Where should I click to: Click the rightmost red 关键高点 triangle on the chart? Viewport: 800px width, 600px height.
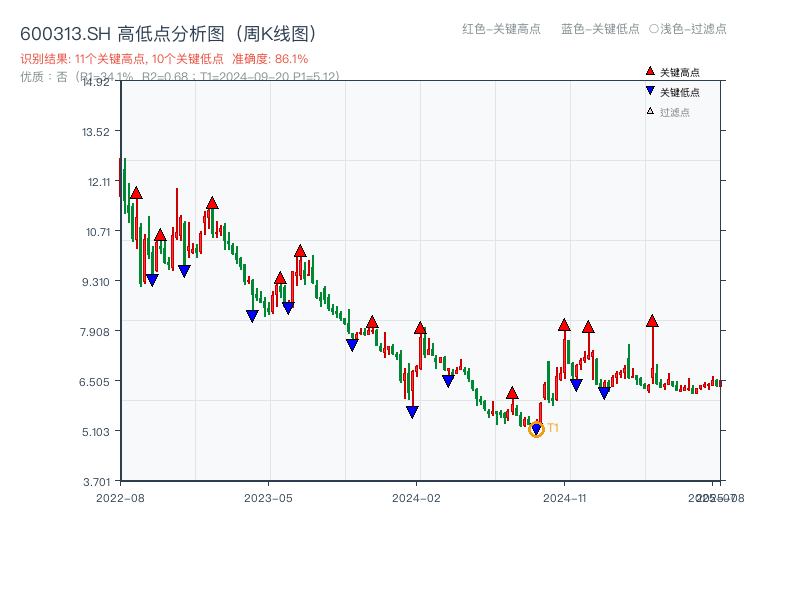tap(652, 322)
